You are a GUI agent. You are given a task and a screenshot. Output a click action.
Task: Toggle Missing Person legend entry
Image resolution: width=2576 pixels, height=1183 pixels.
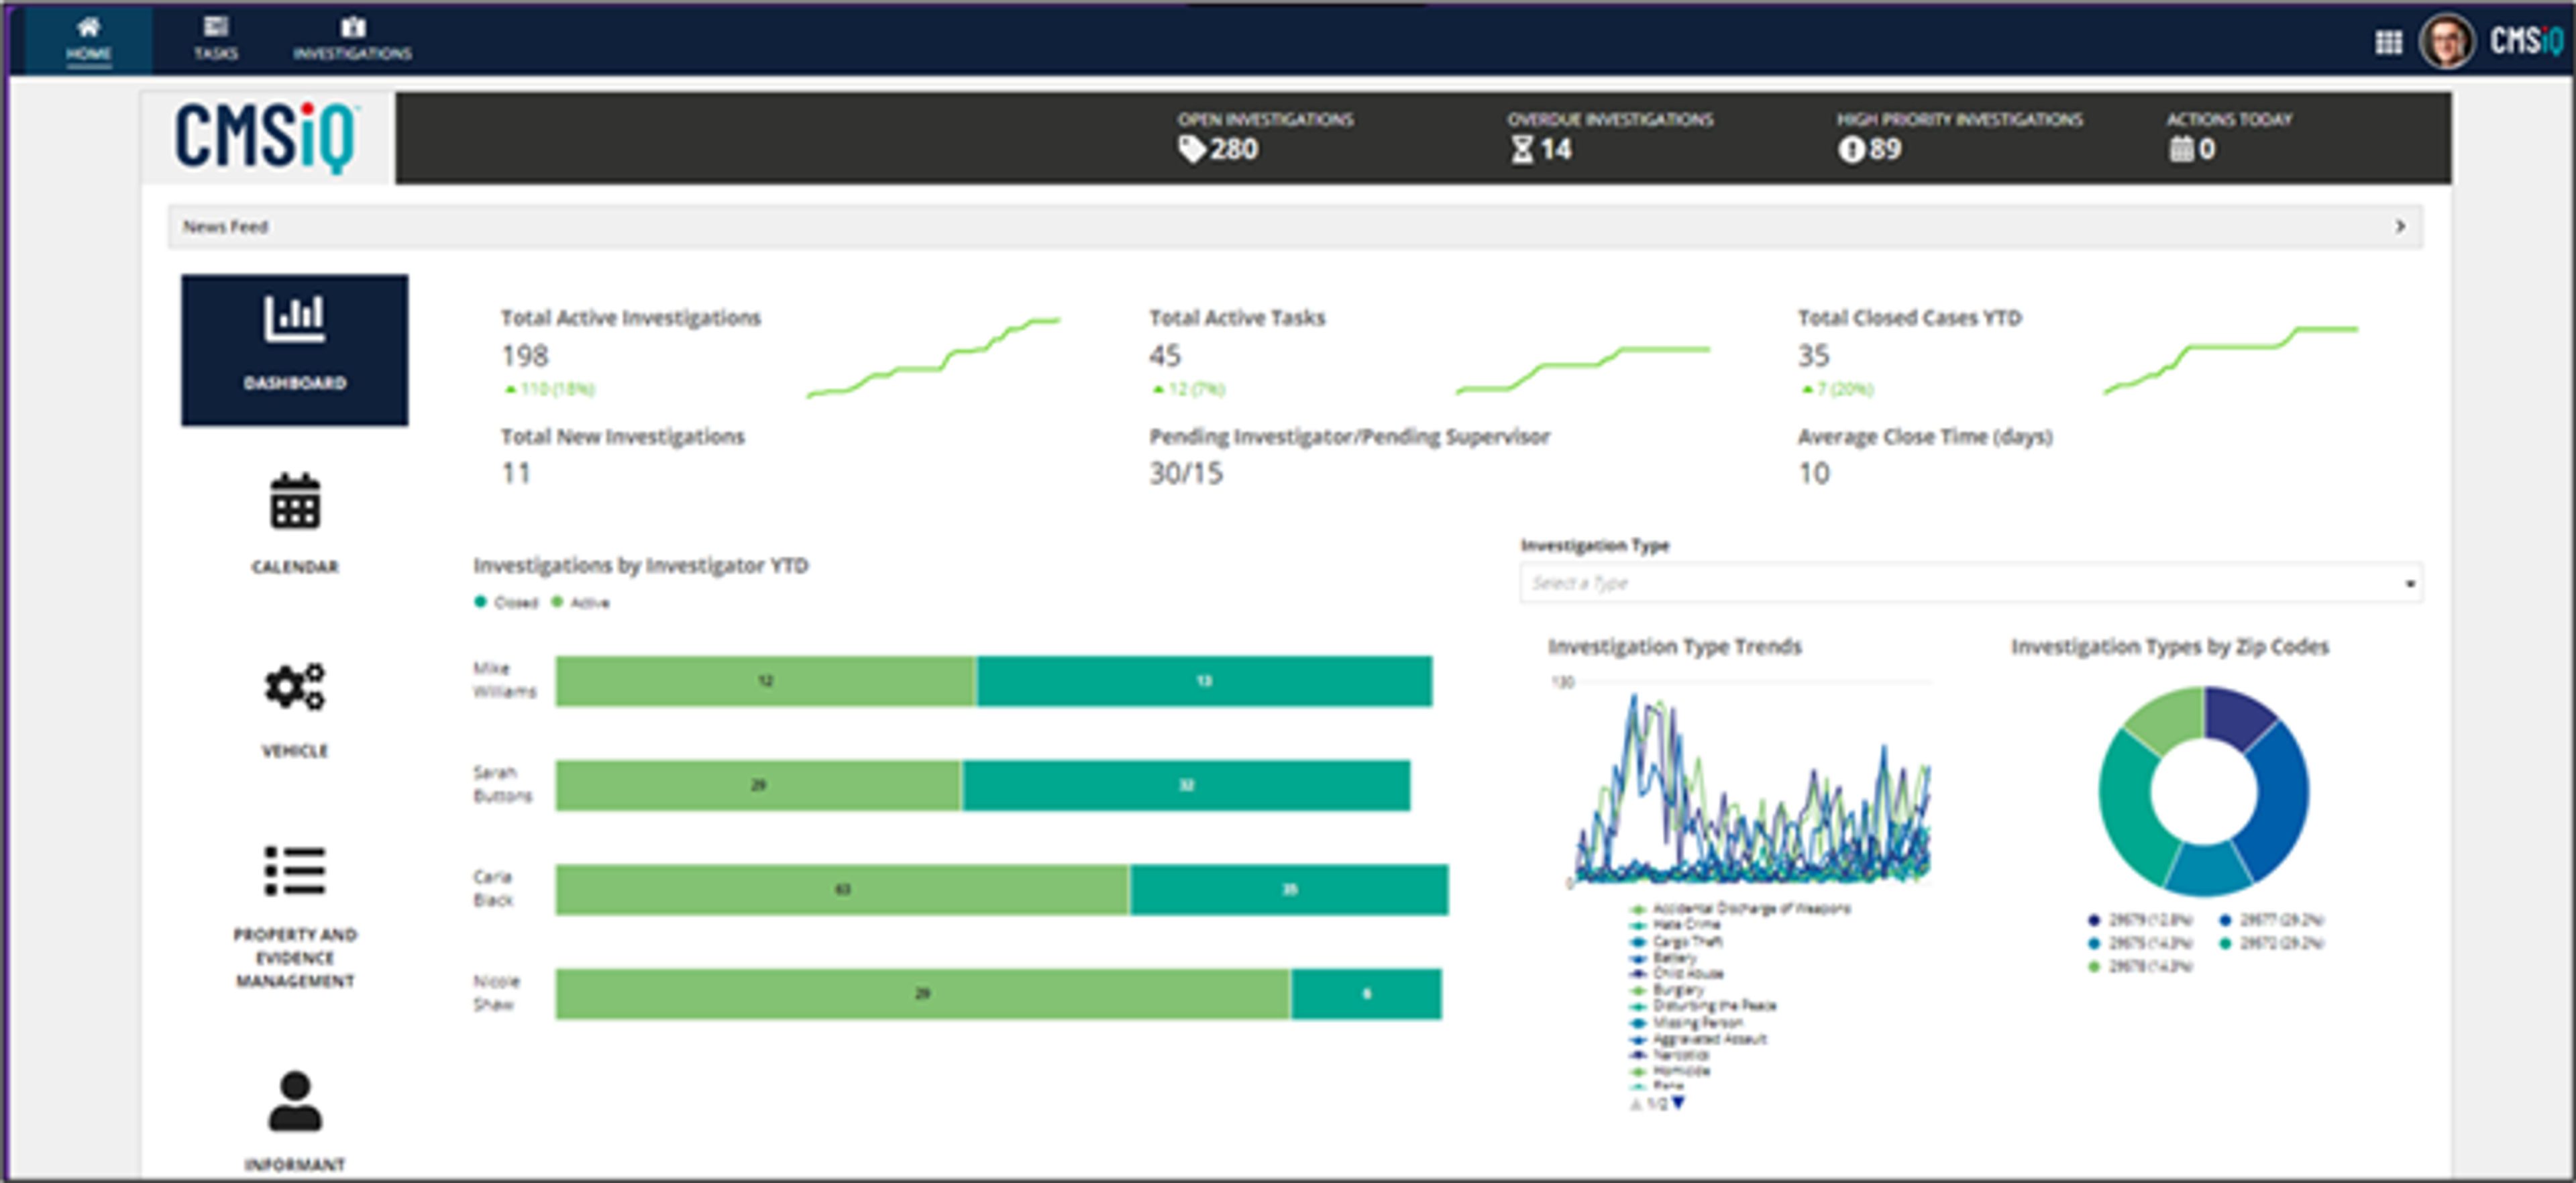[1686, 1022]
